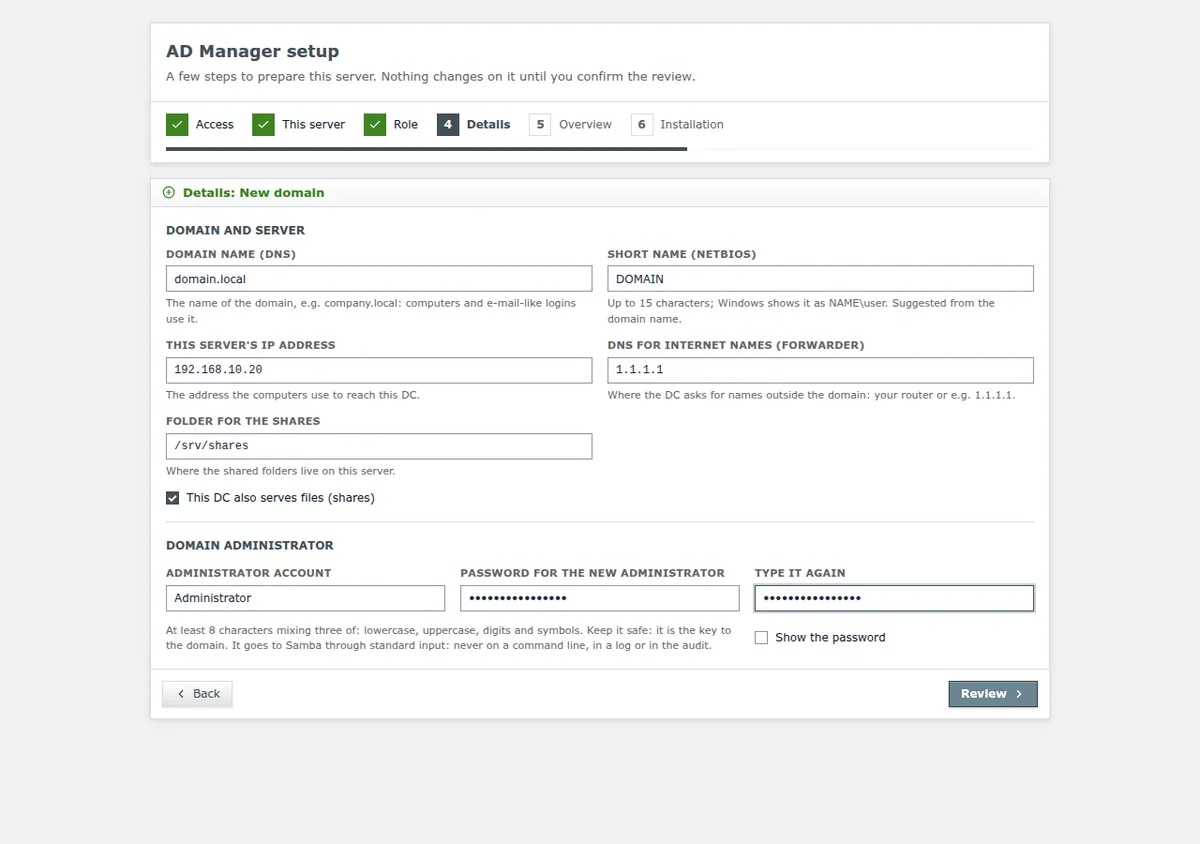Viewport: 1200px width, 844px height.
Task: Click the DOMAIN AND SERVER section heading
Action: [x=236, y=230]
